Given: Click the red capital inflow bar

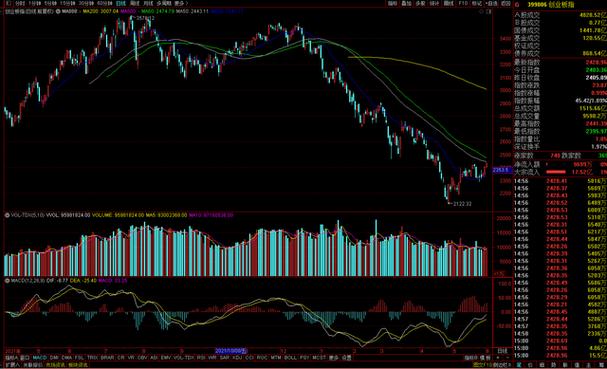Looking at the screenshot, I should click(556, 172).
